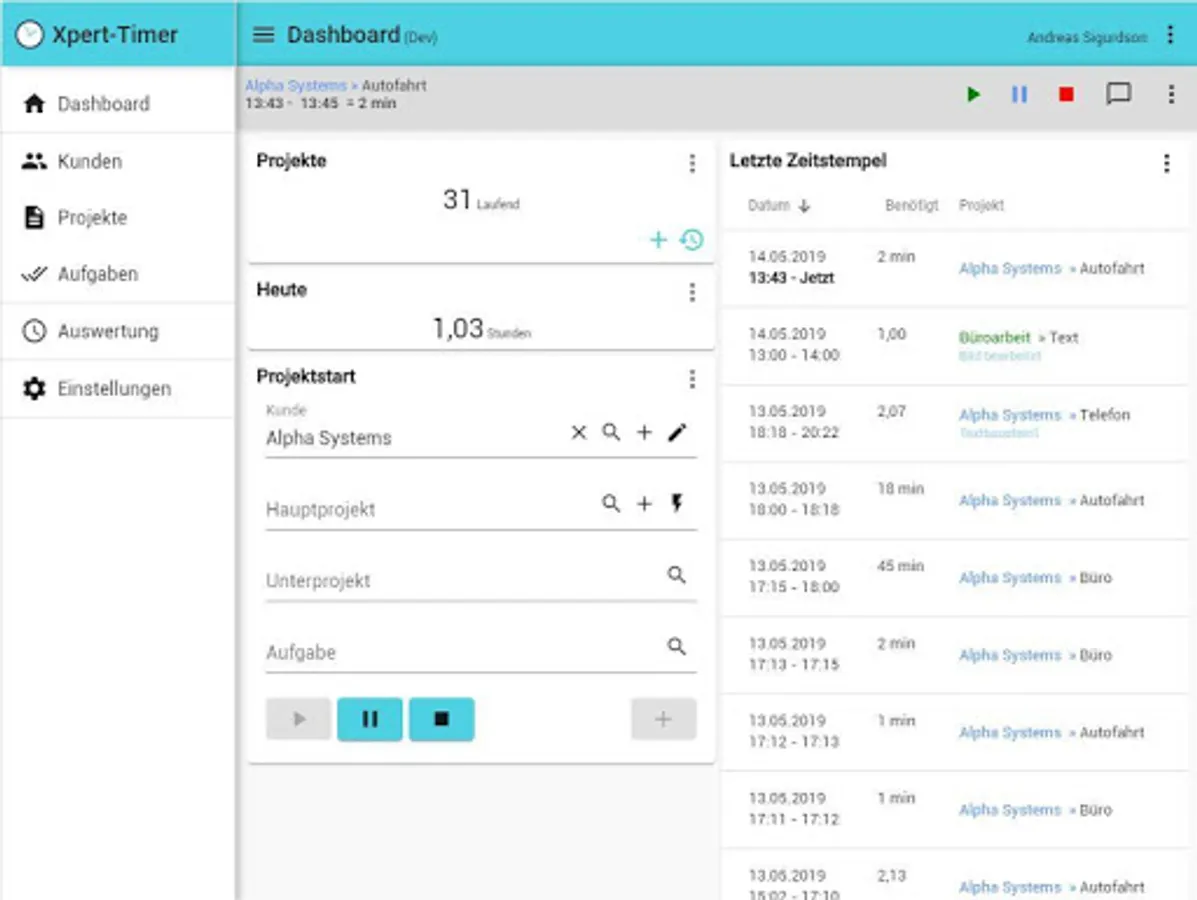
Task: Open the comment speech bubble icon
Action: [x=1118, y=94]
